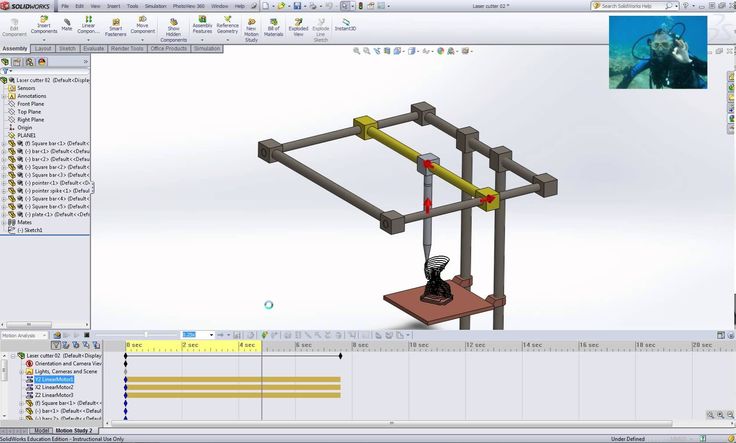Image resolution: width=736 pixels, height=443 pixels.
Task: Click the Rebuild traffic light icon
Action: pos(360,6)
